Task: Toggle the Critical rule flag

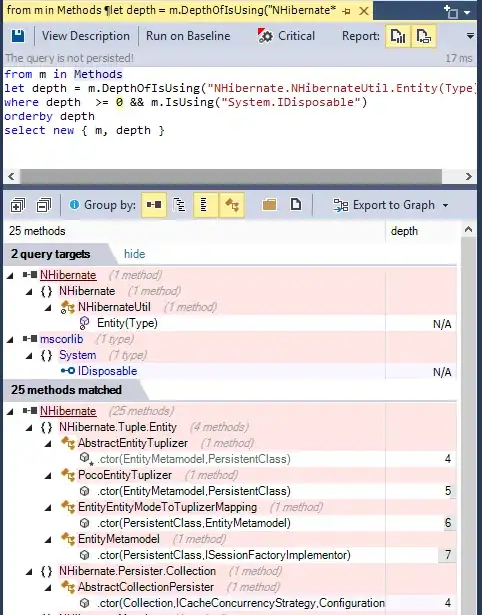Action: pyautogui.click(x=286, y=36)
